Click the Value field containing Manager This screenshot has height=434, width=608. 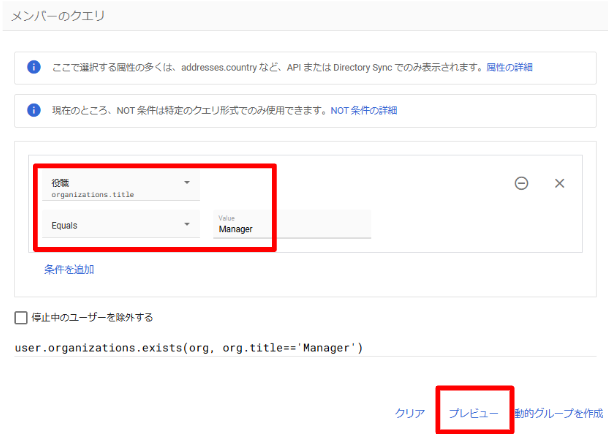pos(292,224)
